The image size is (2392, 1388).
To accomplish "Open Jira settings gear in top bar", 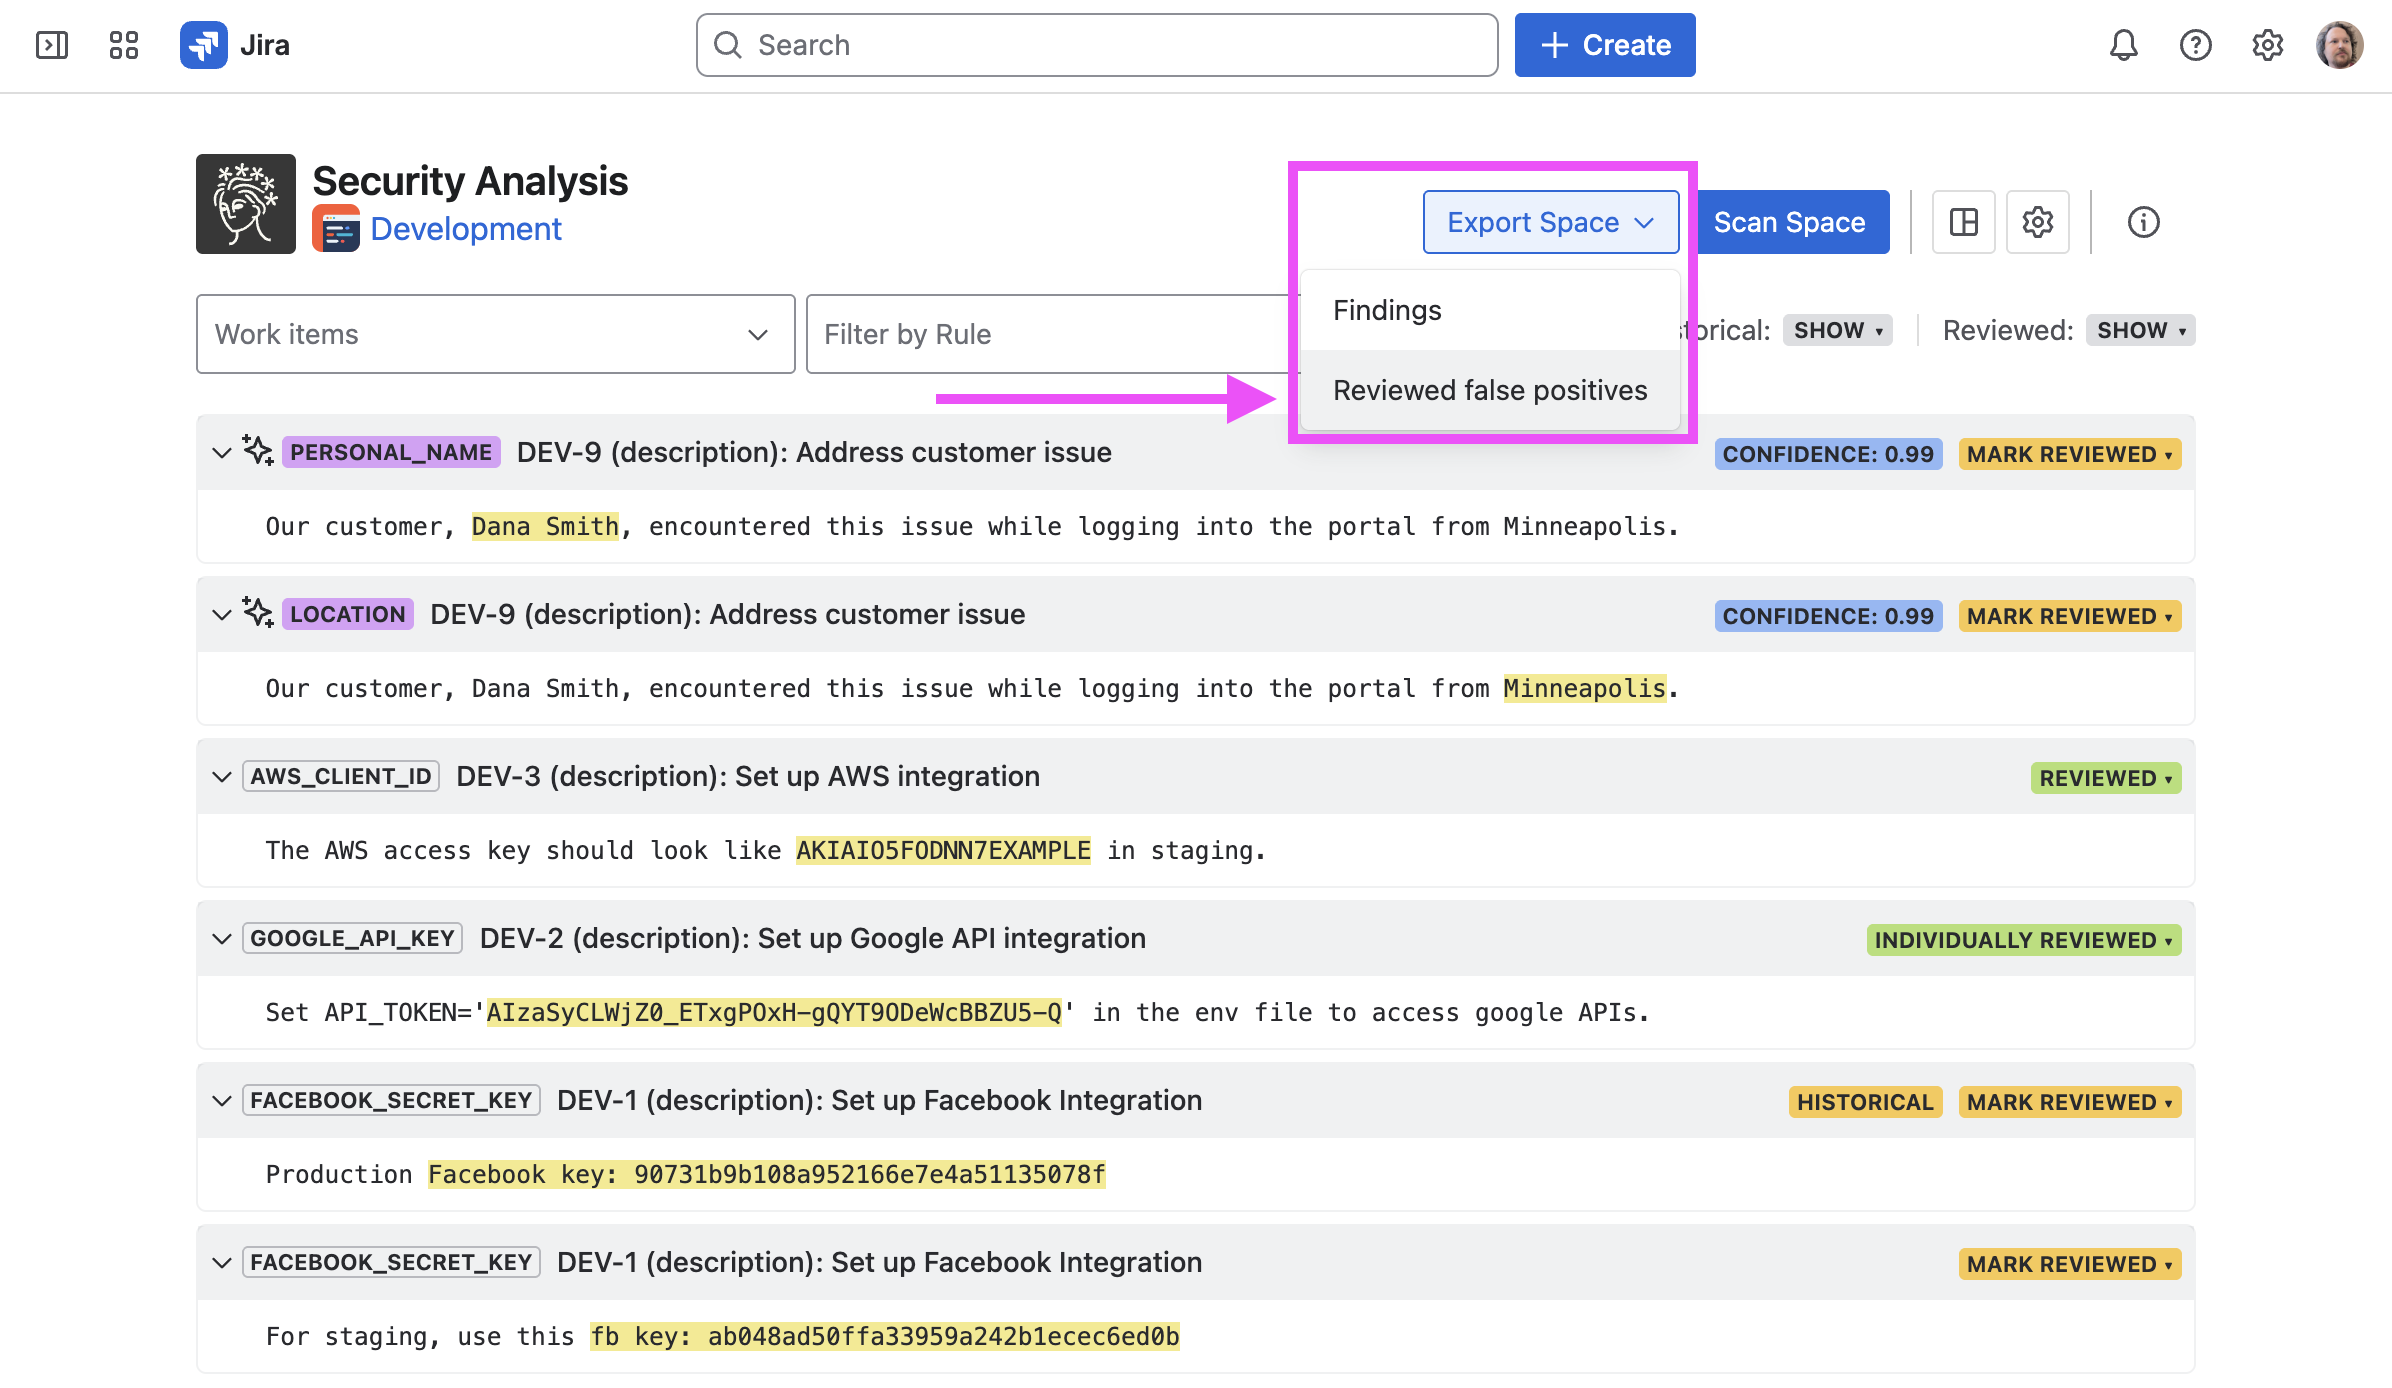I will tap(2268, 45).
